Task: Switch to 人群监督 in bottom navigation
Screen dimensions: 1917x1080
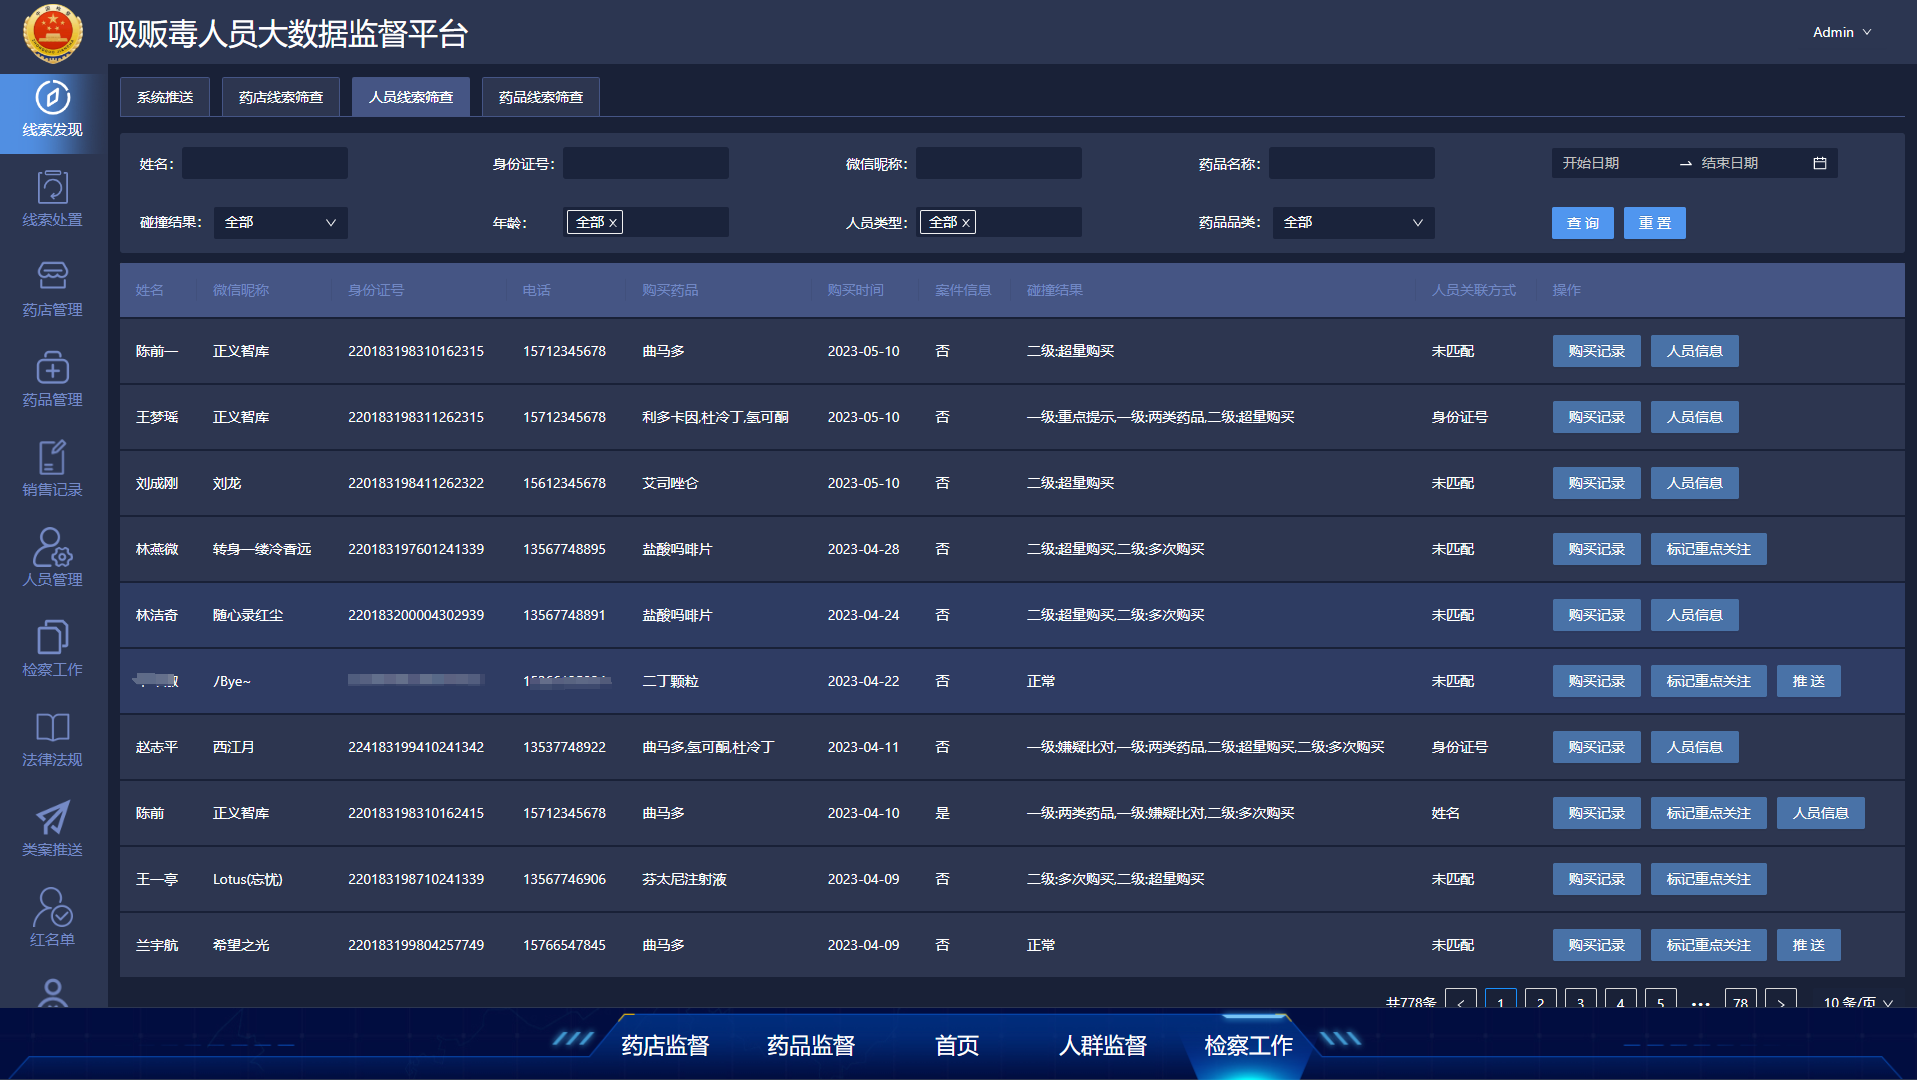Action: pyautogui.click(x=1102, y=1045)
